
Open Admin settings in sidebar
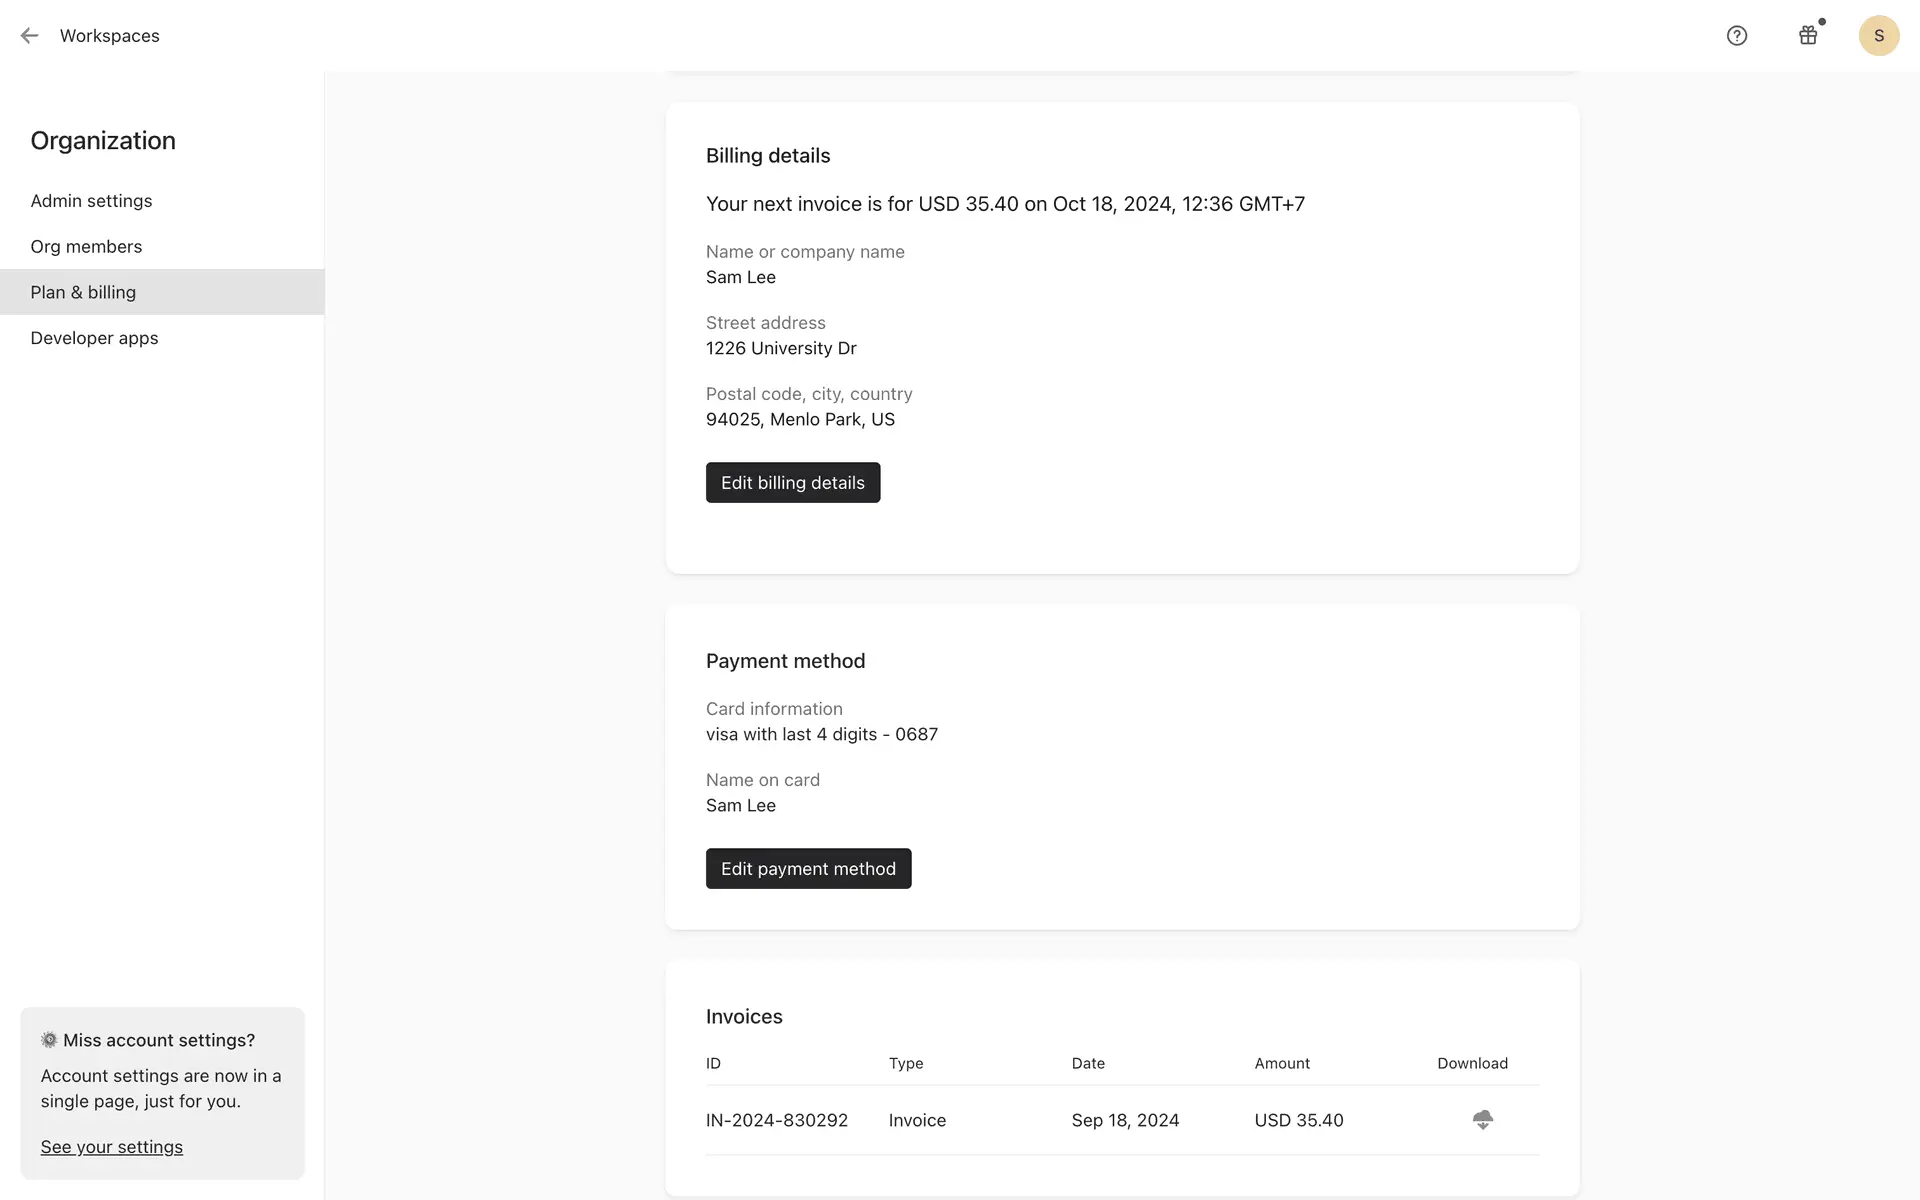click(91, 201)
